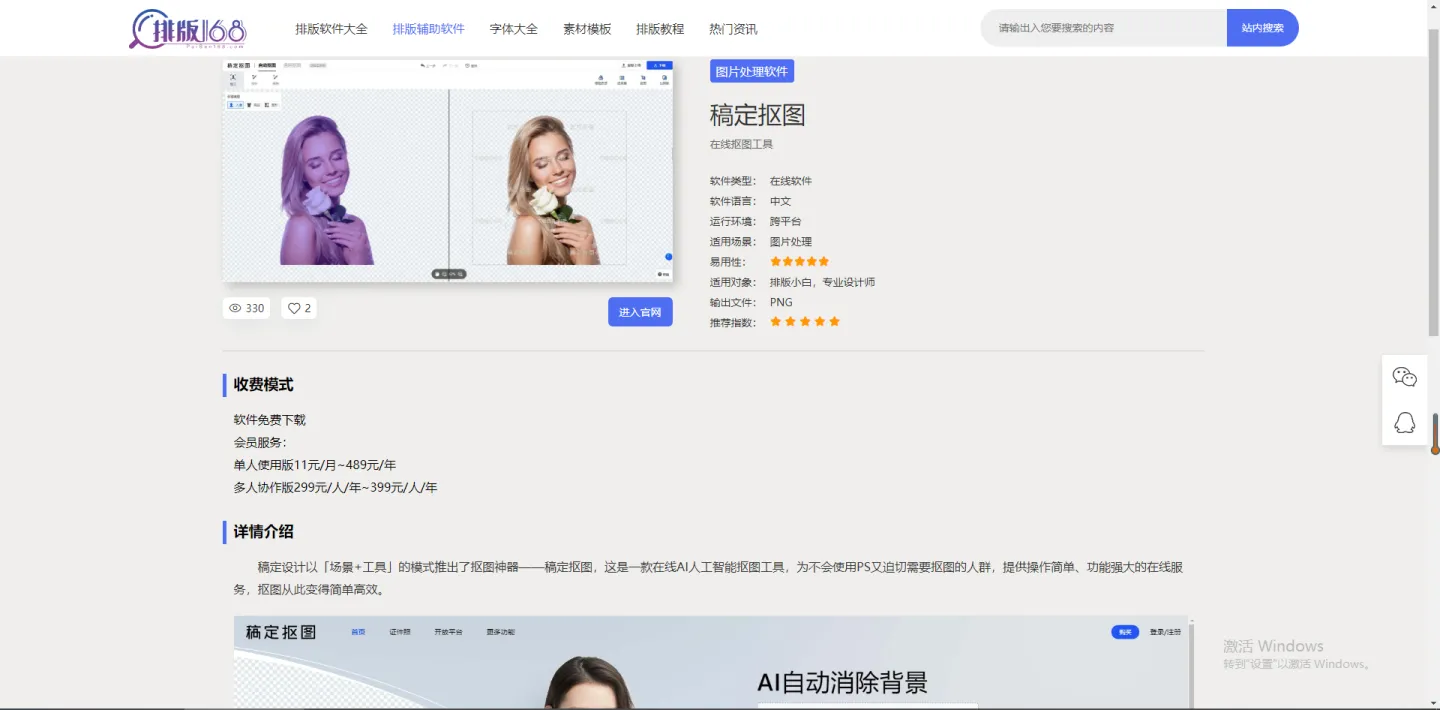
Task: Go to the 字体大全 section
Action: pyautogui.click(x=513, y=29)
